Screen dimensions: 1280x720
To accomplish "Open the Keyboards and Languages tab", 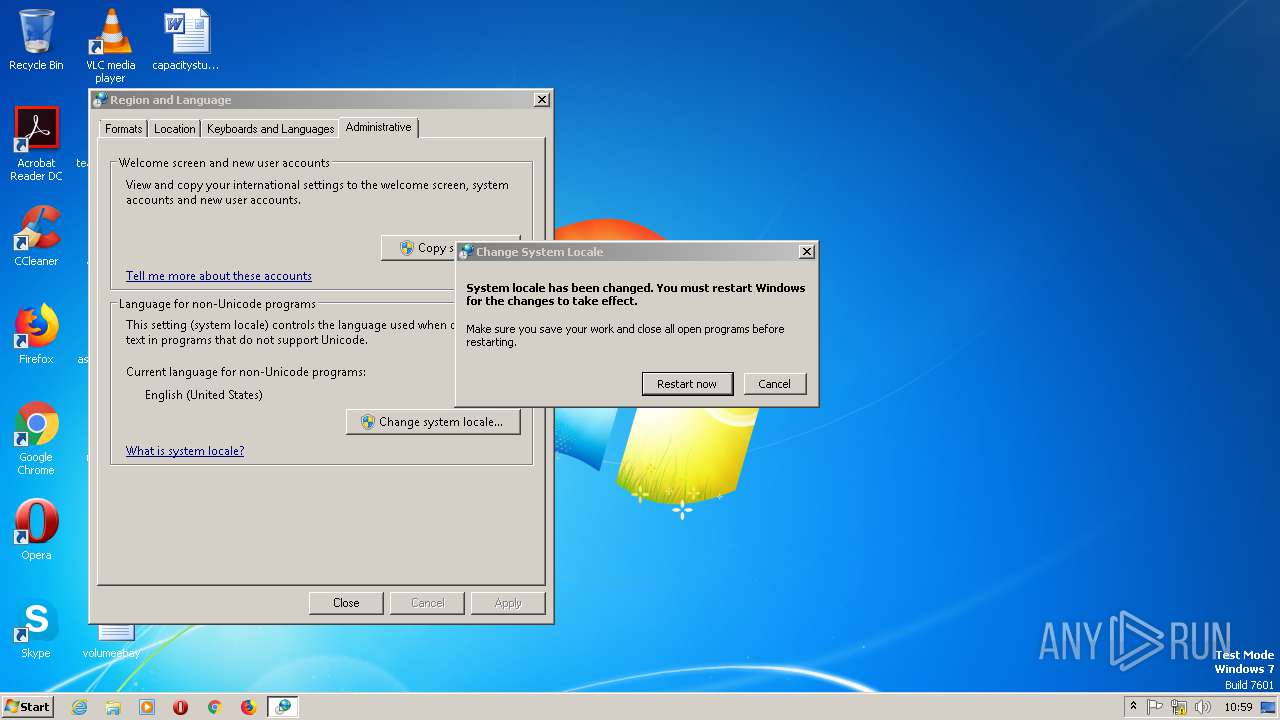I will pos(270,129).
